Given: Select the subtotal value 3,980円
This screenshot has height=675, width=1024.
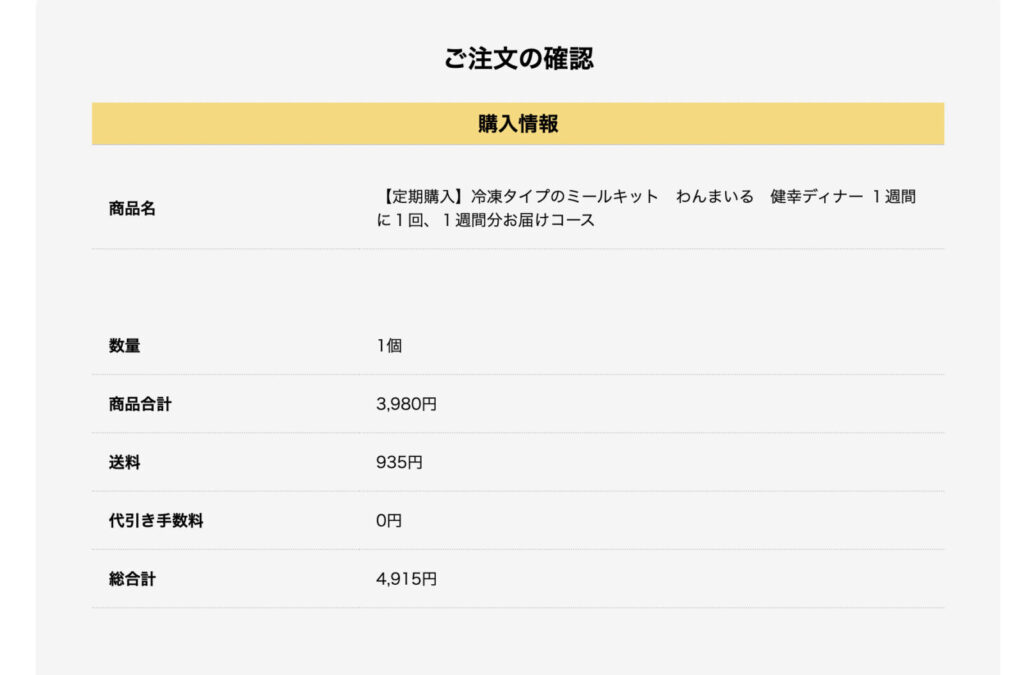Looking at the screenshot, I should 406,404.
